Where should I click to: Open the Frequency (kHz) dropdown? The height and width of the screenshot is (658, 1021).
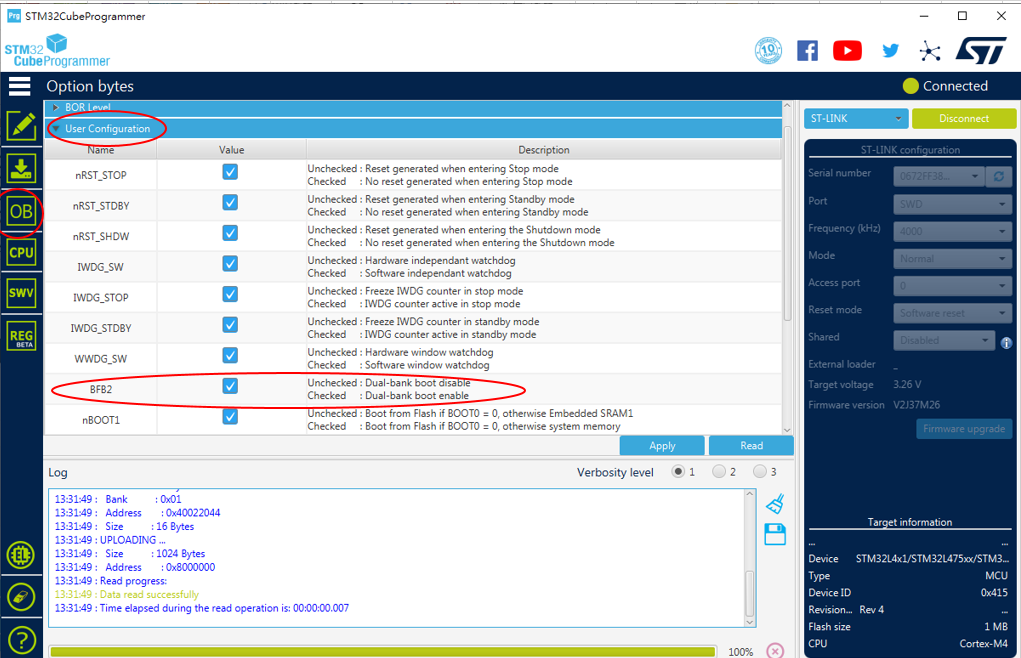click(x=952, y=231)
